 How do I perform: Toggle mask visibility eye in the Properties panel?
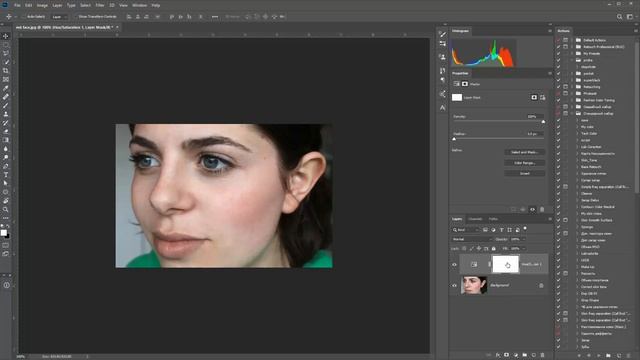(x=532, y=209)
